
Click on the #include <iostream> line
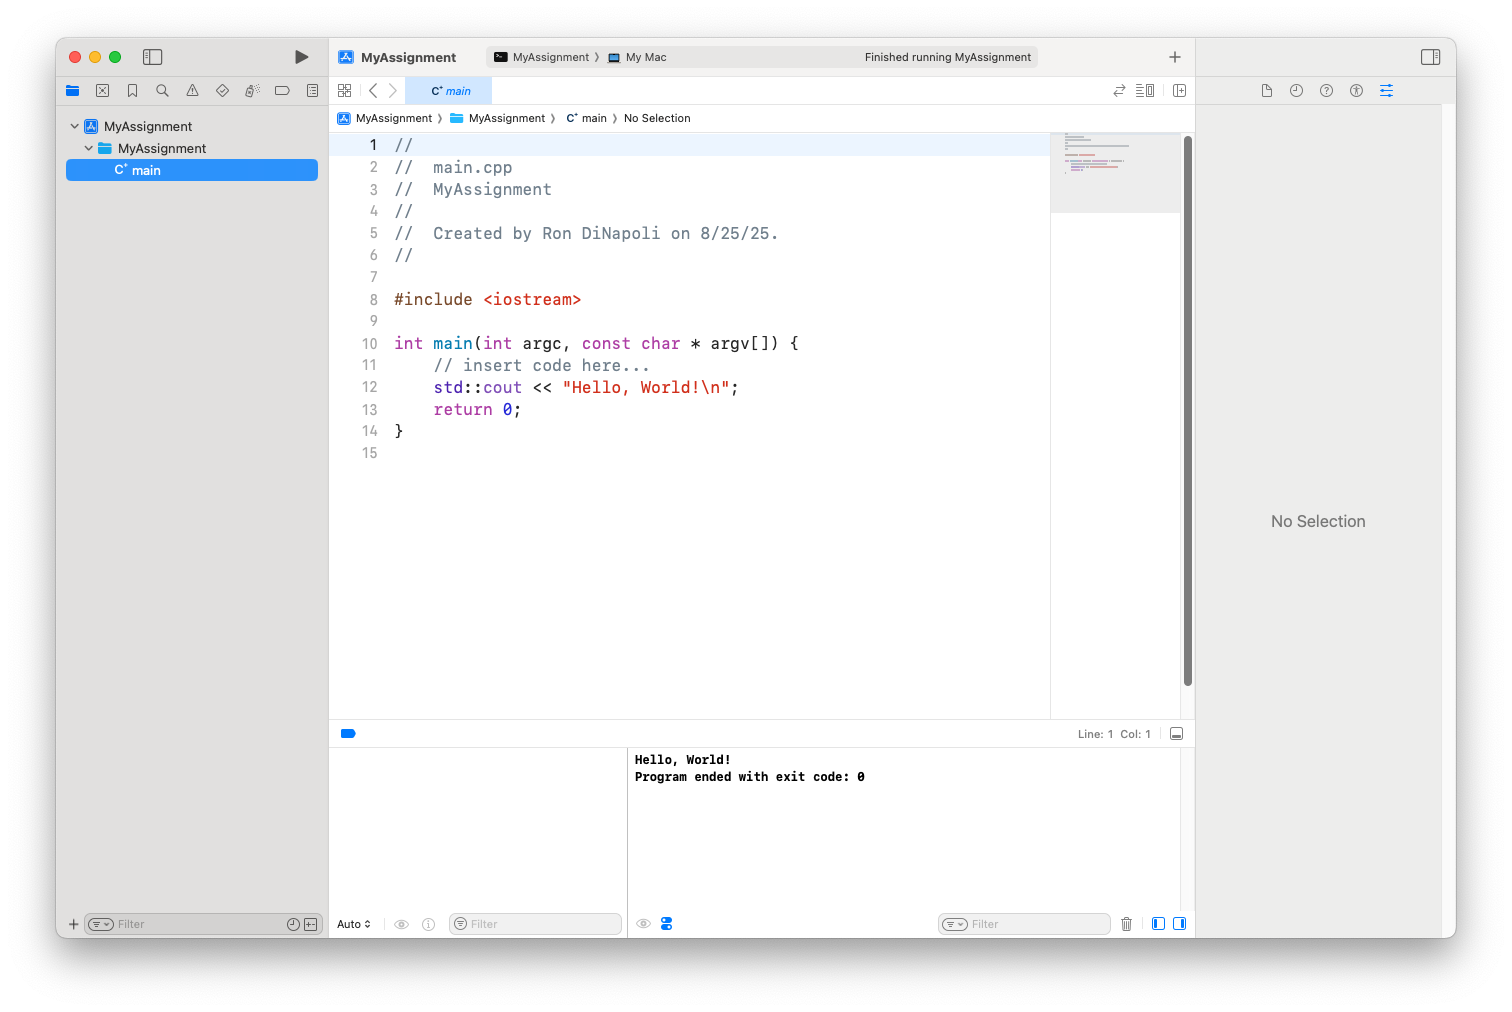coord(487,299)
